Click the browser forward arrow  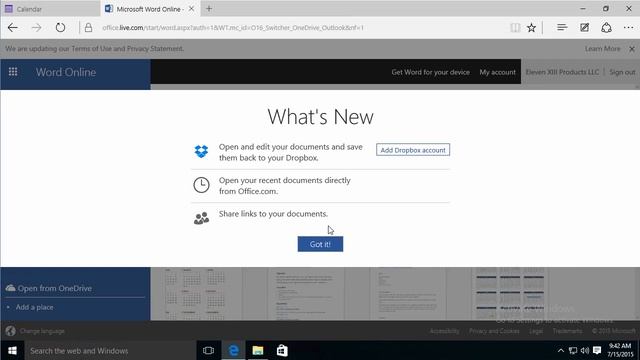pos(36,28)
